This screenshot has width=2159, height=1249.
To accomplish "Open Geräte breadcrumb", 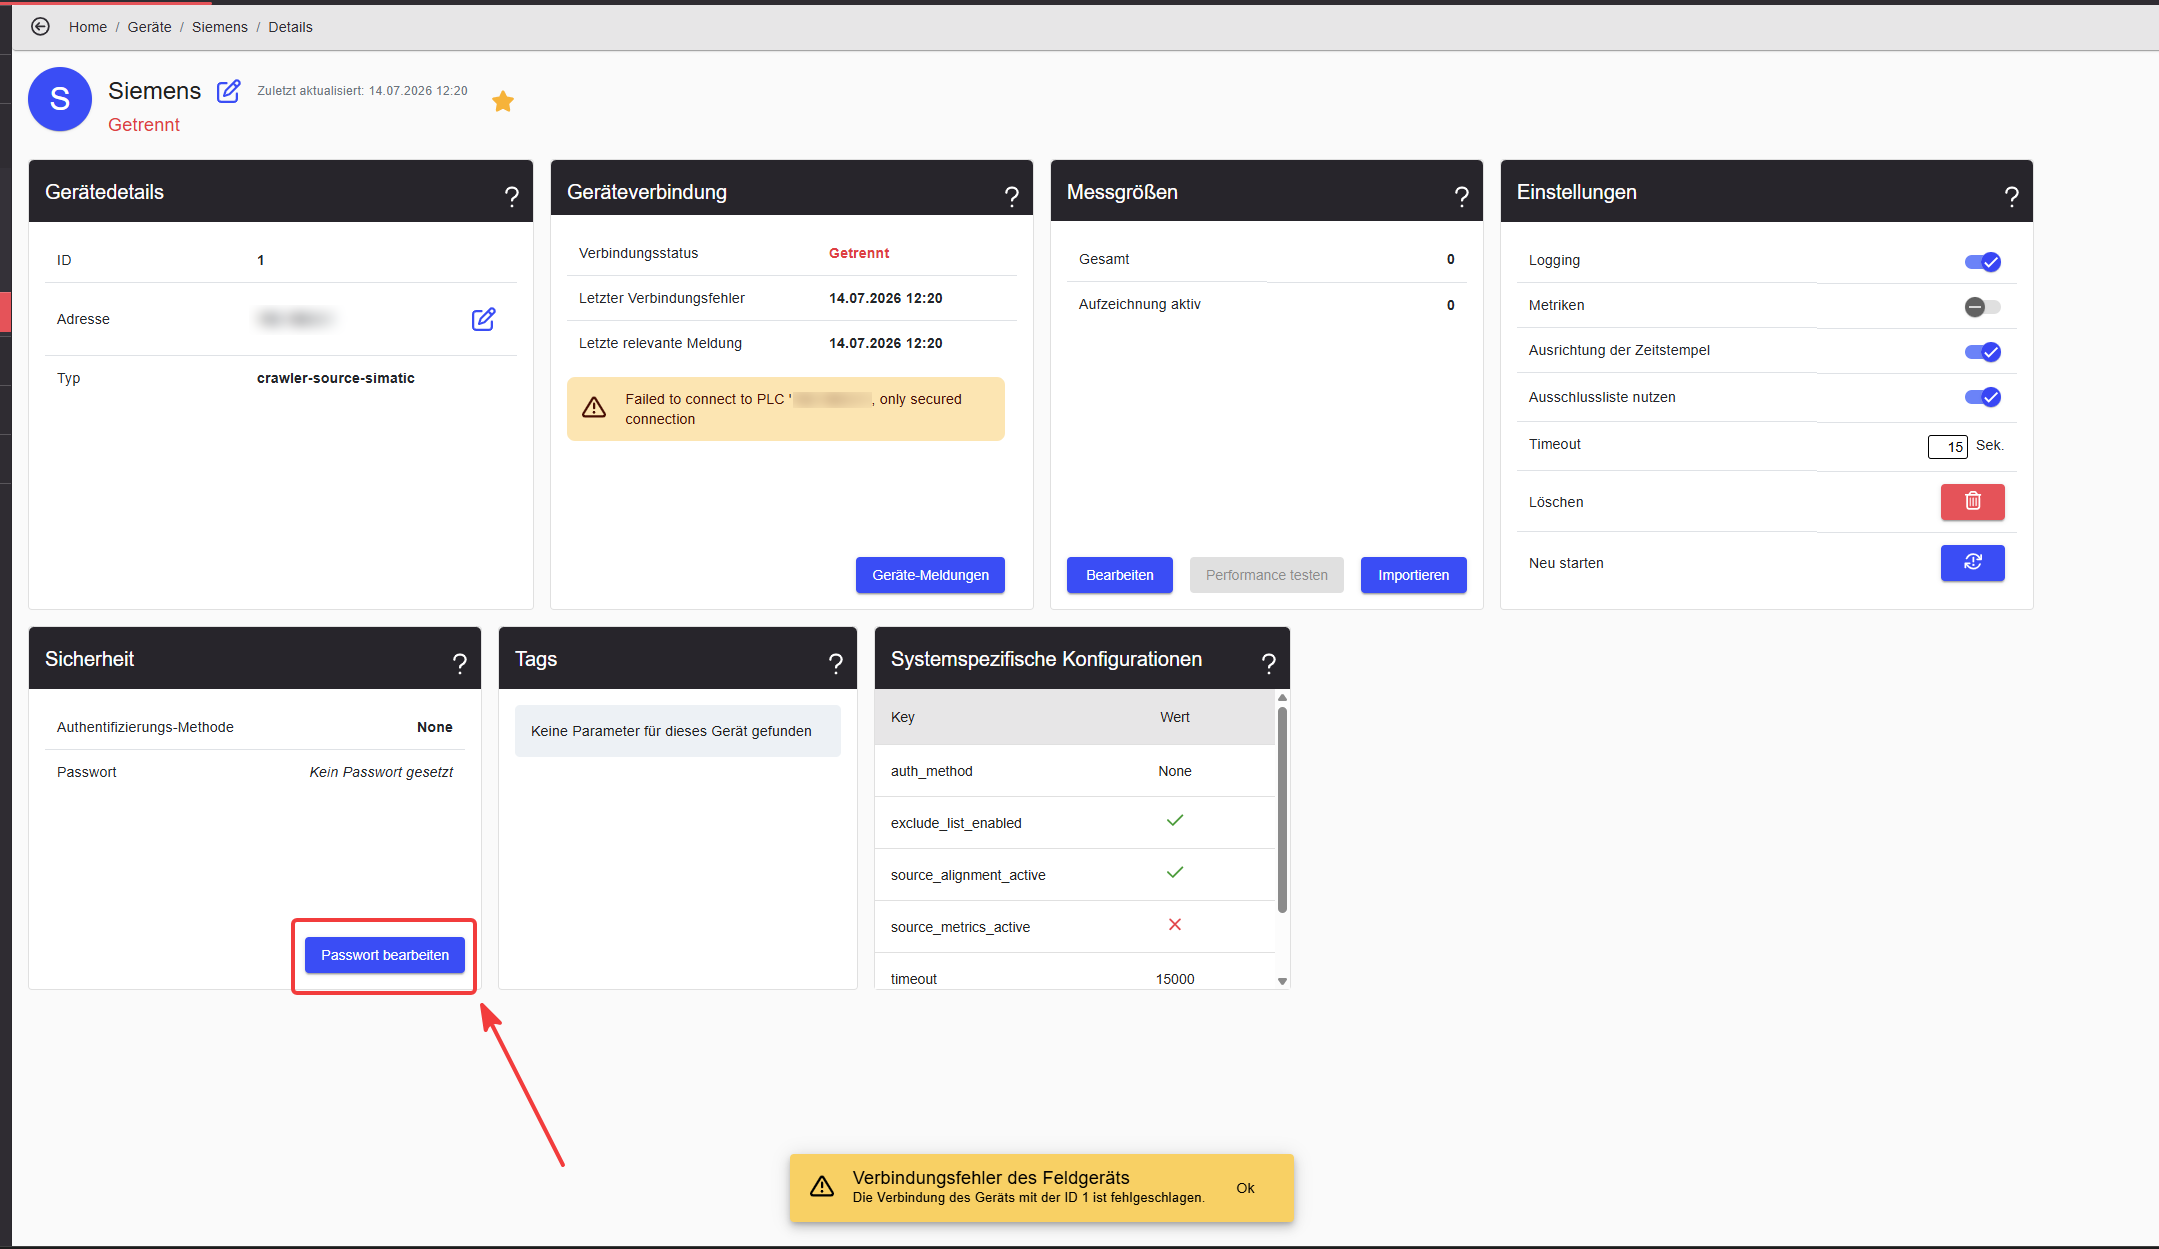I will (x=149, y=27).
